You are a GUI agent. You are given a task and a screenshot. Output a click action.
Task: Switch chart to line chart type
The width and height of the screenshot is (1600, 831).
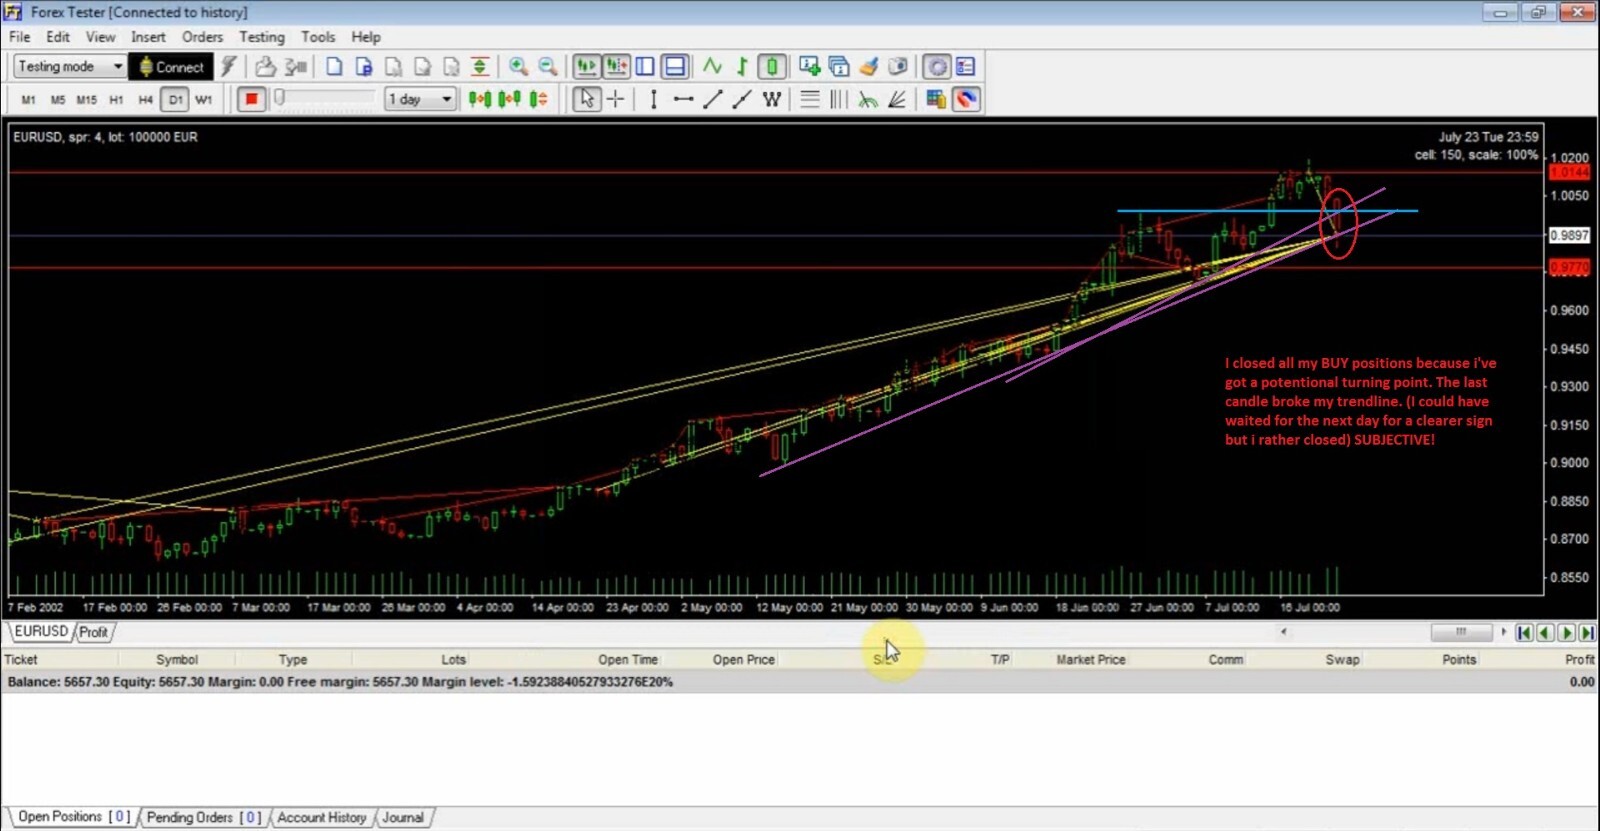coord(712,67)
